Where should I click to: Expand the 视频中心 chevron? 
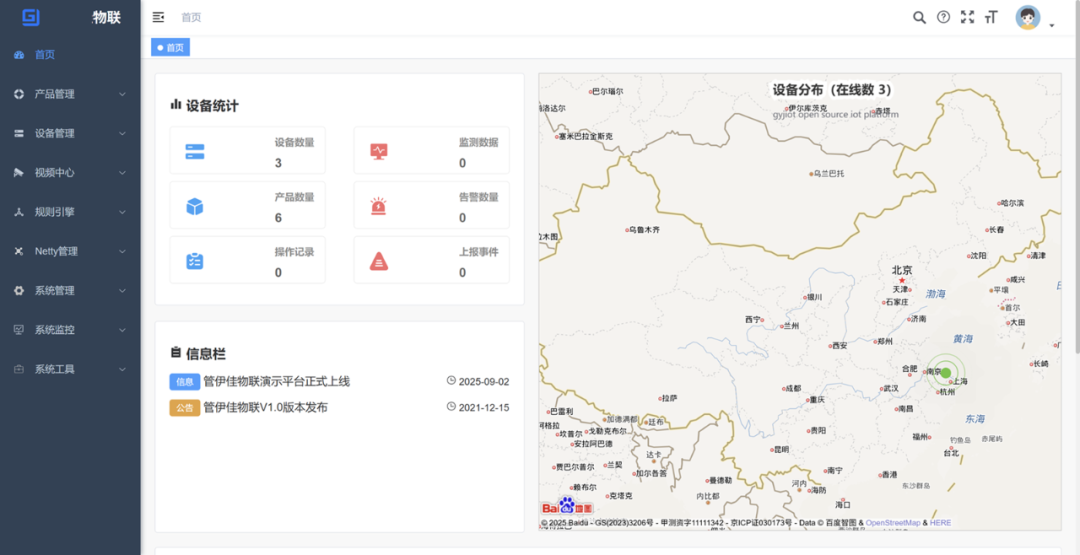coord(123,173)
